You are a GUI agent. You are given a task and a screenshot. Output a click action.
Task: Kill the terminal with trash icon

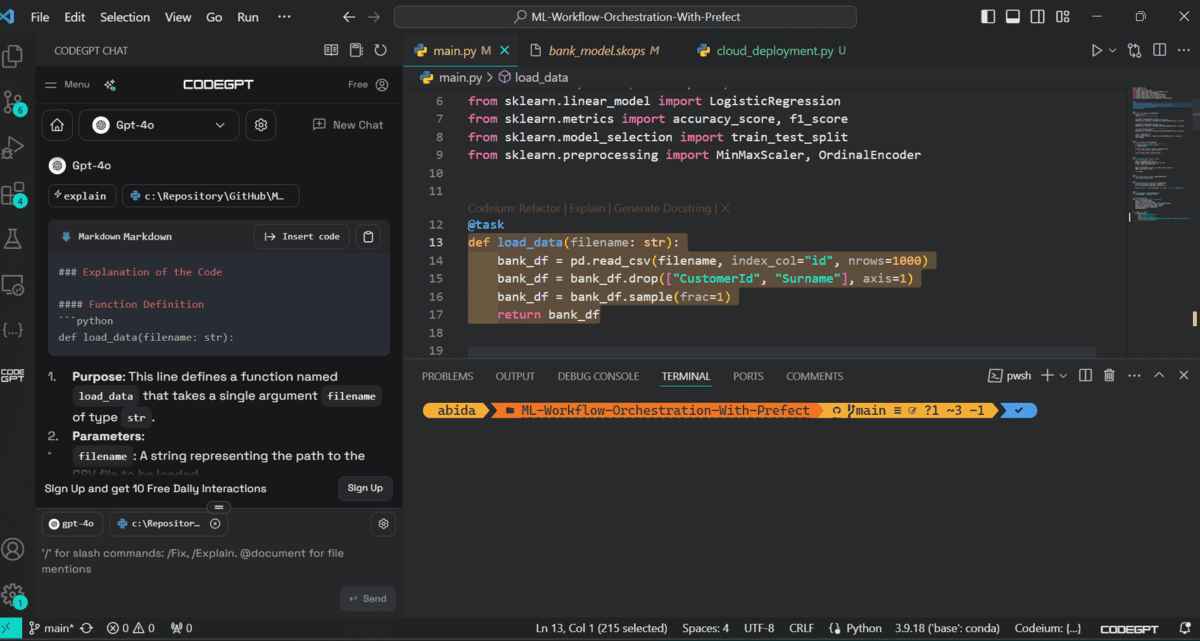(x=1110, y=376)
